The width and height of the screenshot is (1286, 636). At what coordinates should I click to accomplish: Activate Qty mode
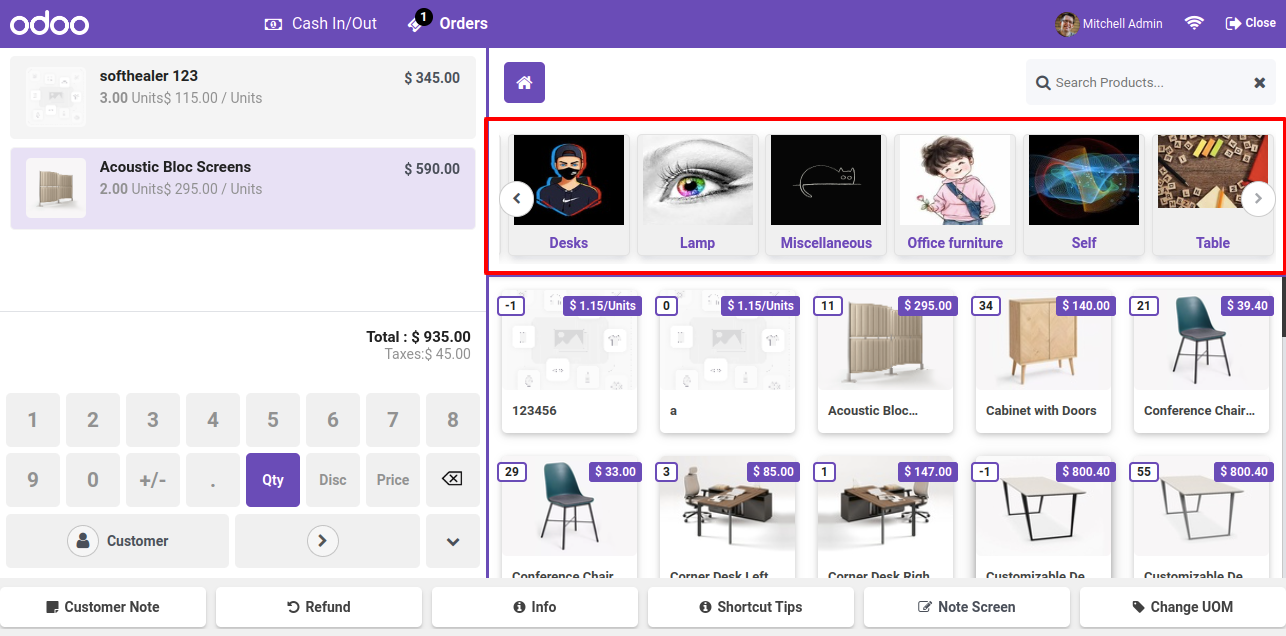click(x=273, y=480)
